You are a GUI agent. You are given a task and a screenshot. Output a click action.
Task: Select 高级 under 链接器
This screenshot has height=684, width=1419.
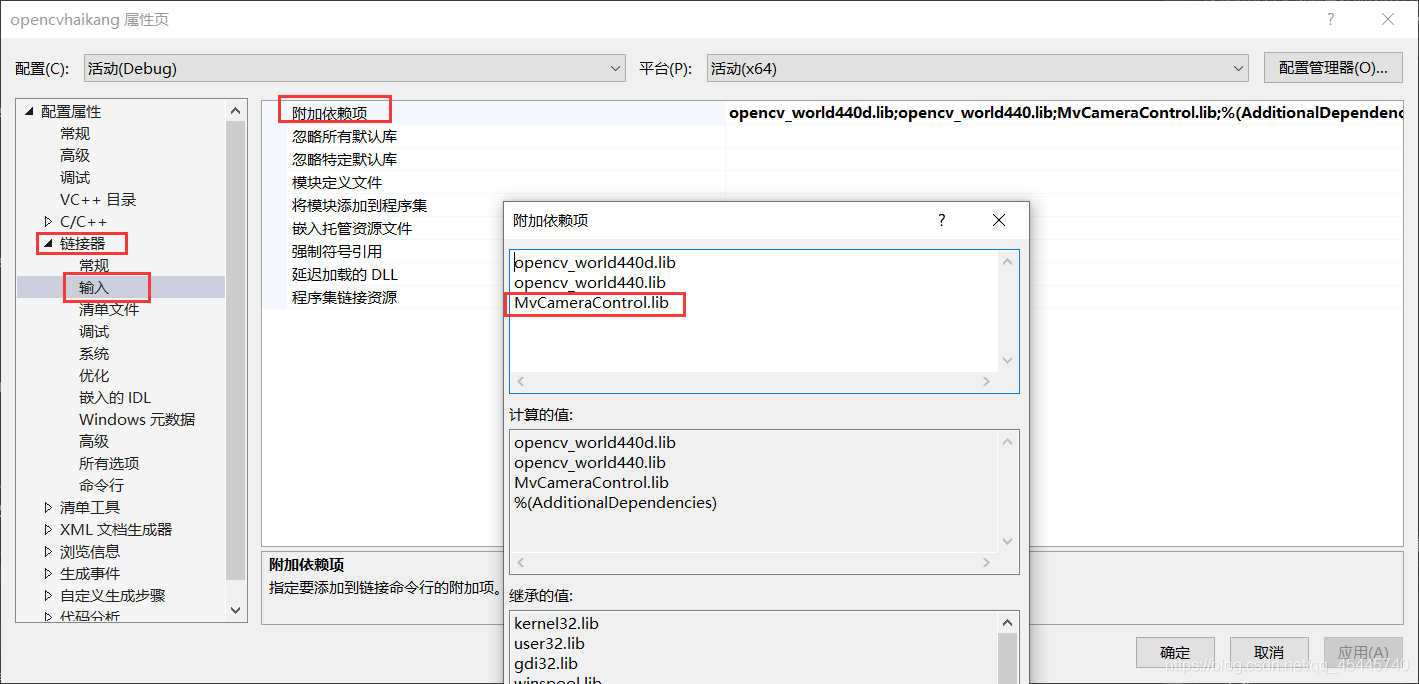(x=94, y=441)
